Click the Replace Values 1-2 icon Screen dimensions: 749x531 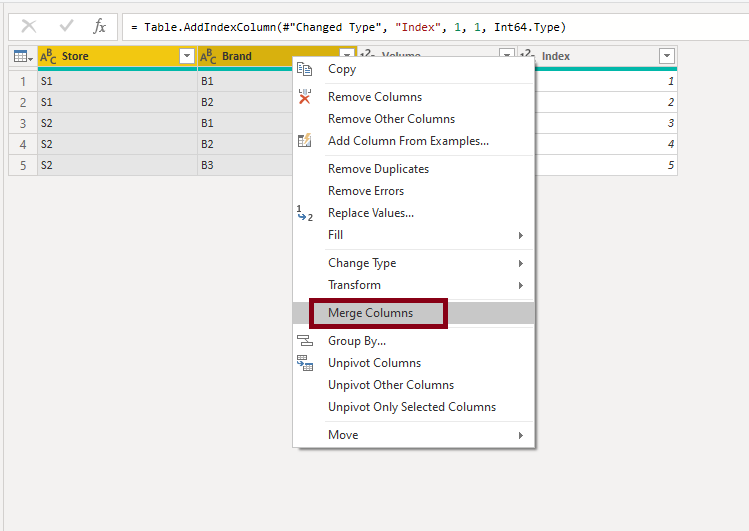coord(304,213)
